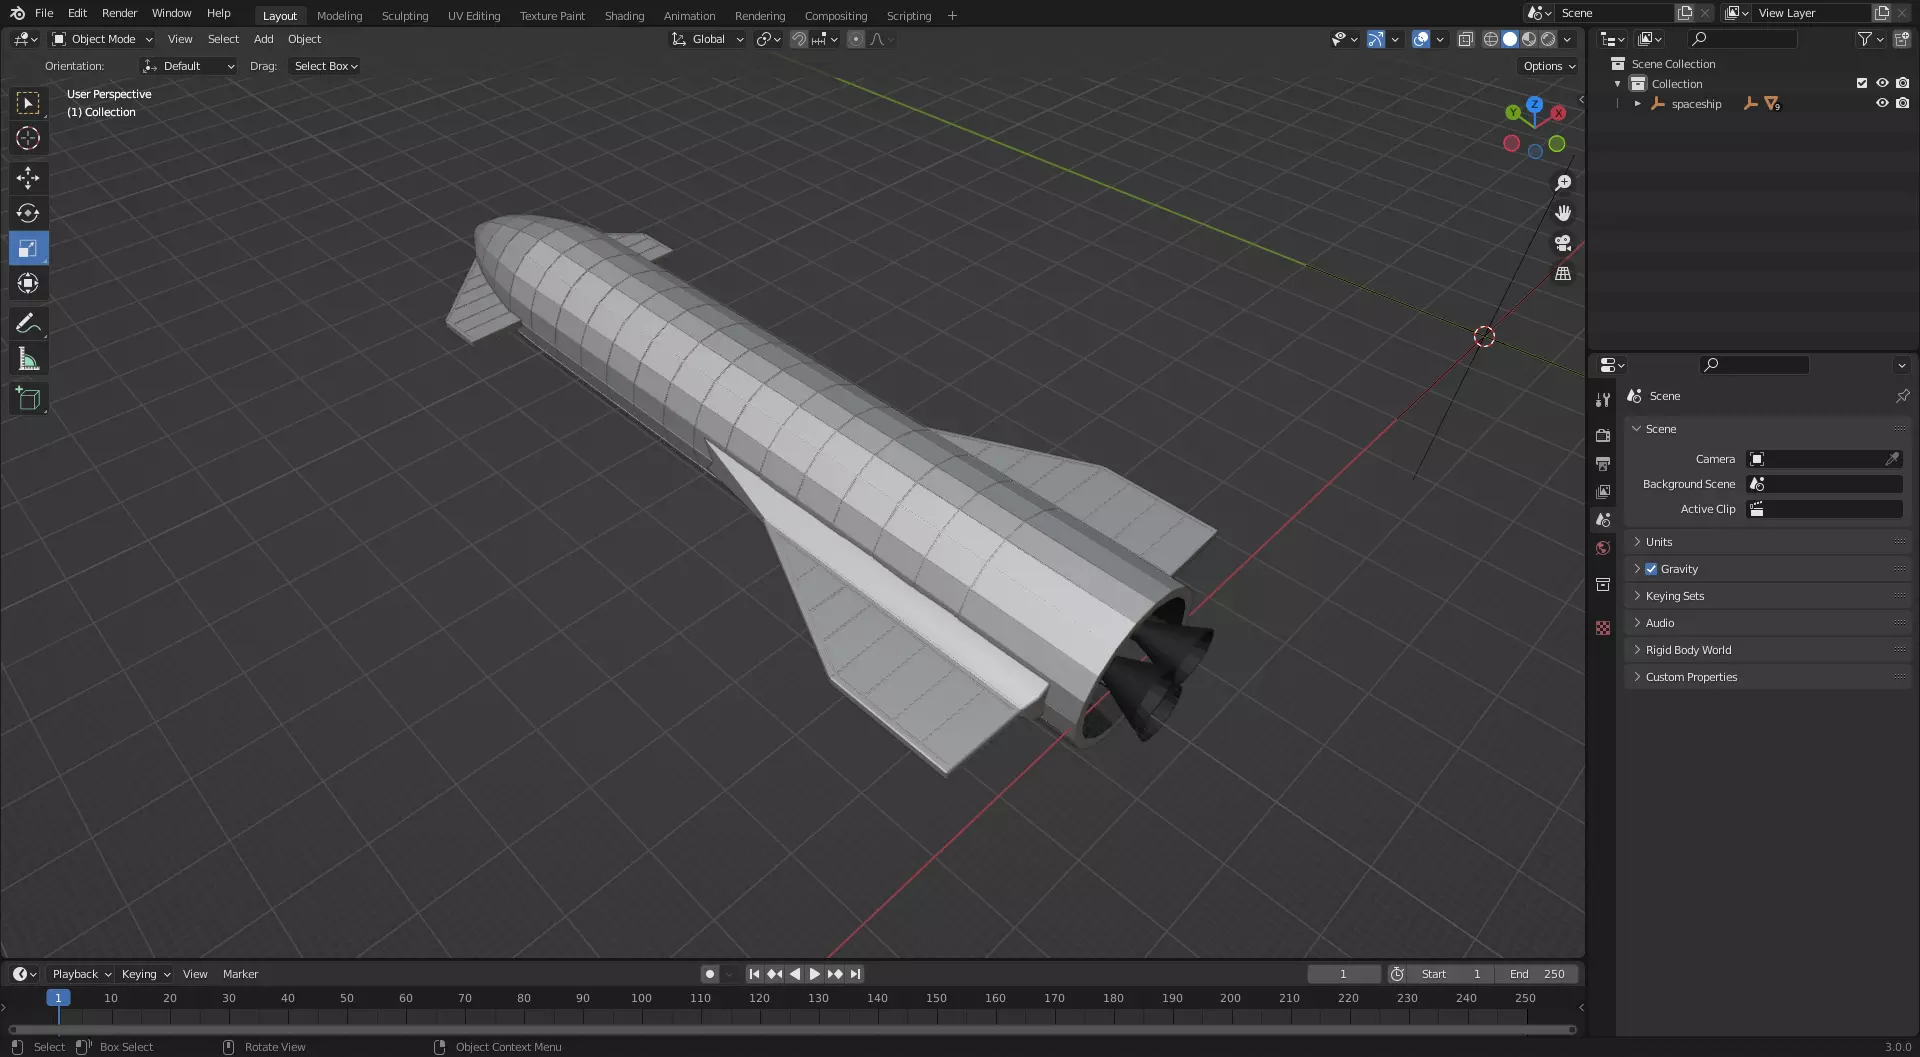Click the outliner search field

click(x=1742, y=39)
